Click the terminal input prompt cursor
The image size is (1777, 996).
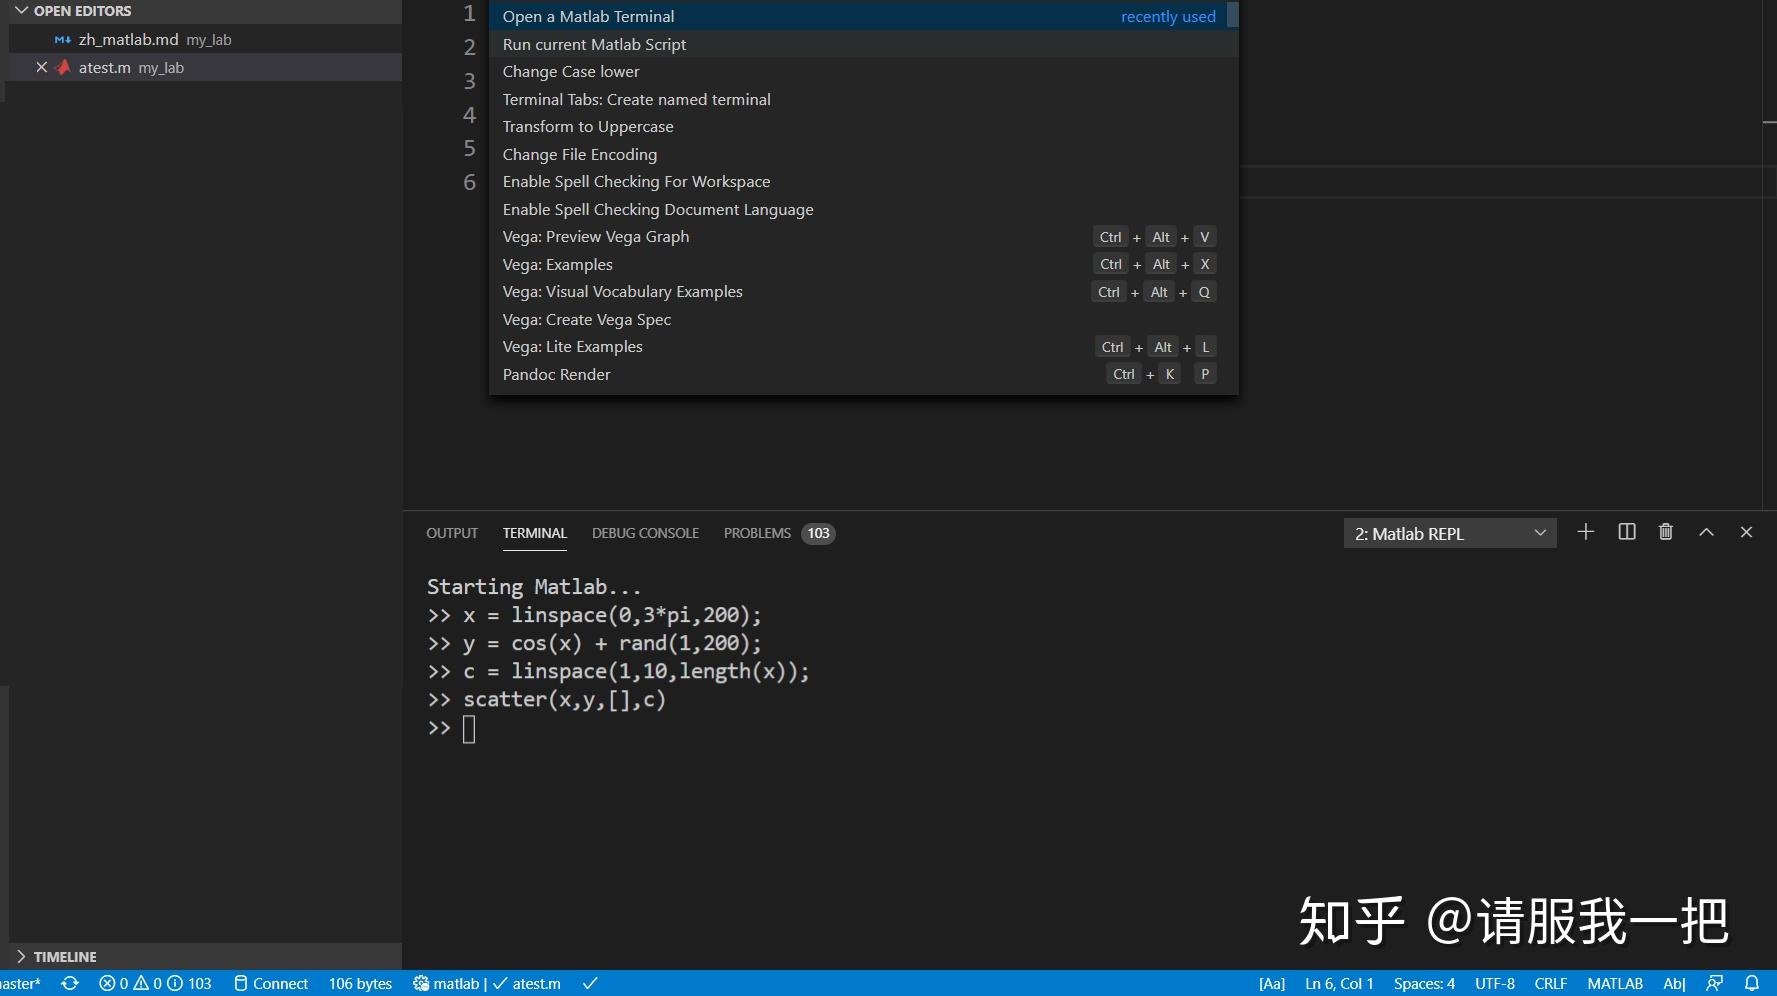click(469, 729)
